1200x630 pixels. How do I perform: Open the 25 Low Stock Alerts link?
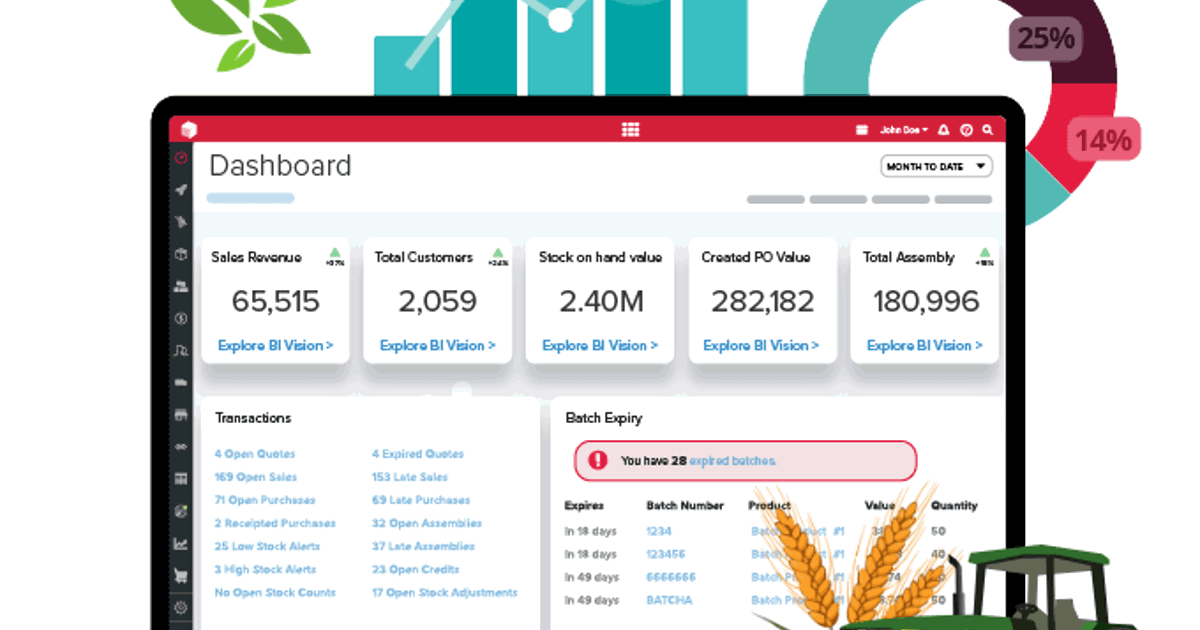pyautogui.click(x=267, y=546)
